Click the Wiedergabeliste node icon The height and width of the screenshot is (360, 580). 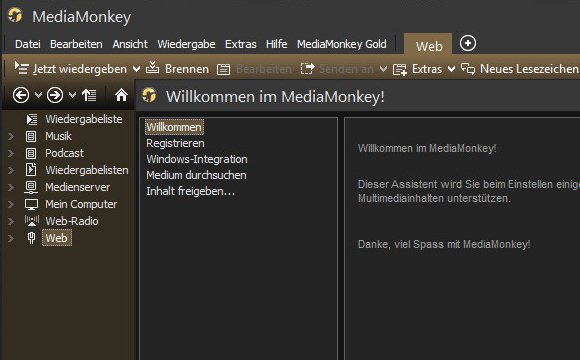[32, 119]
